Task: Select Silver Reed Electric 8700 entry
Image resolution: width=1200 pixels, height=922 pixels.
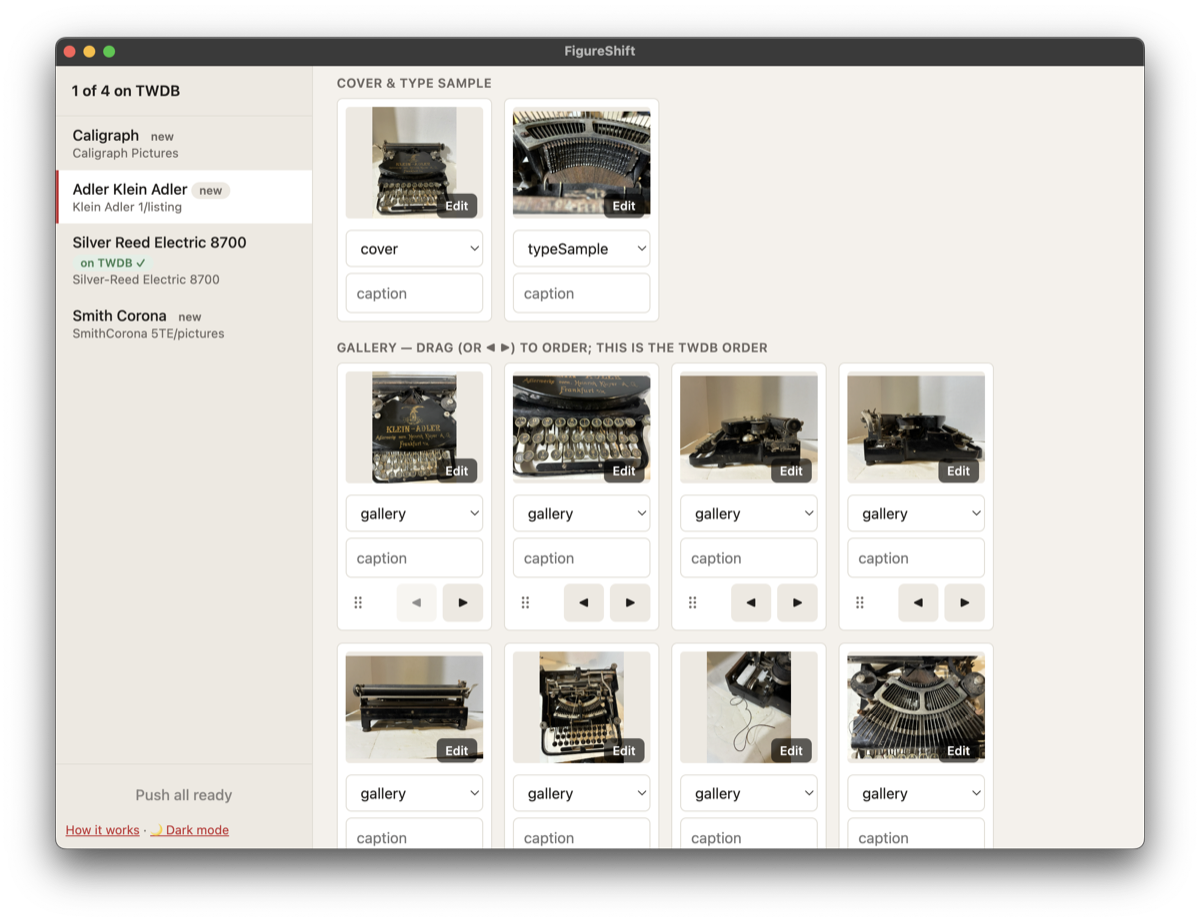Action: coord(185,260)
